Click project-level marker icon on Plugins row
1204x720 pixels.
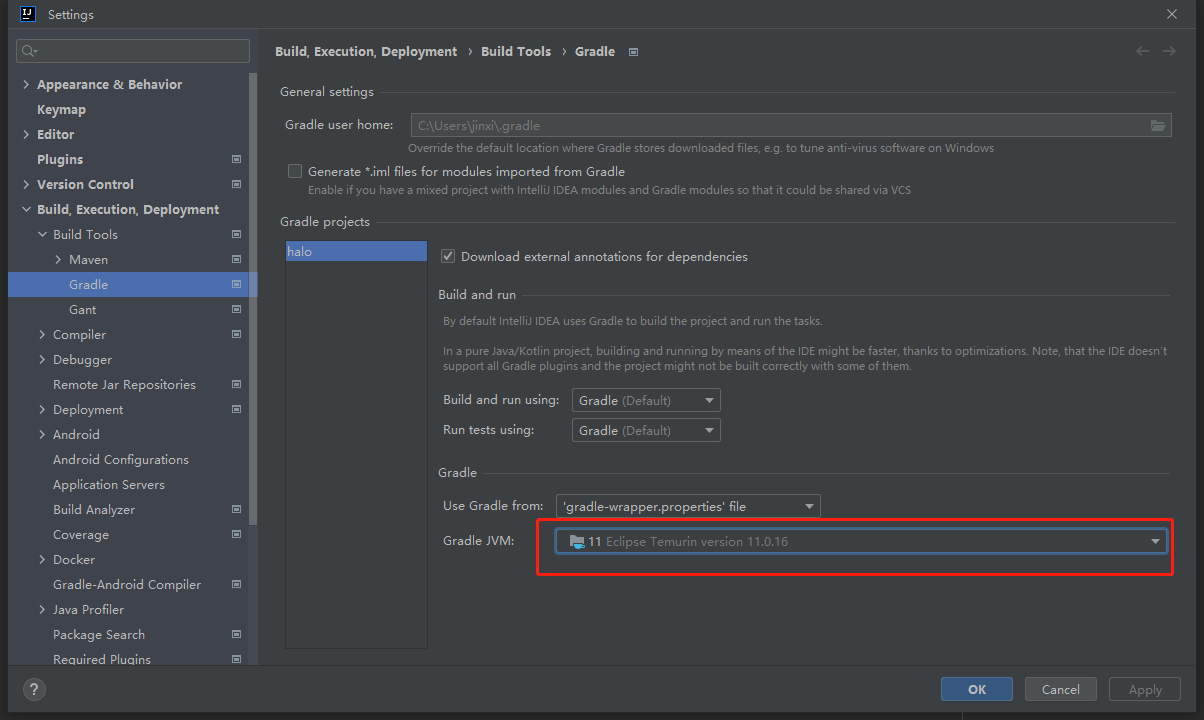click(236, 159)
